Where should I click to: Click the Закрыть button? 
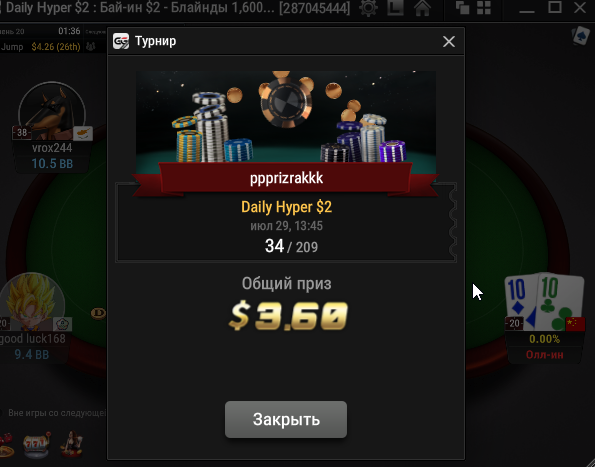tap(286, 419)
